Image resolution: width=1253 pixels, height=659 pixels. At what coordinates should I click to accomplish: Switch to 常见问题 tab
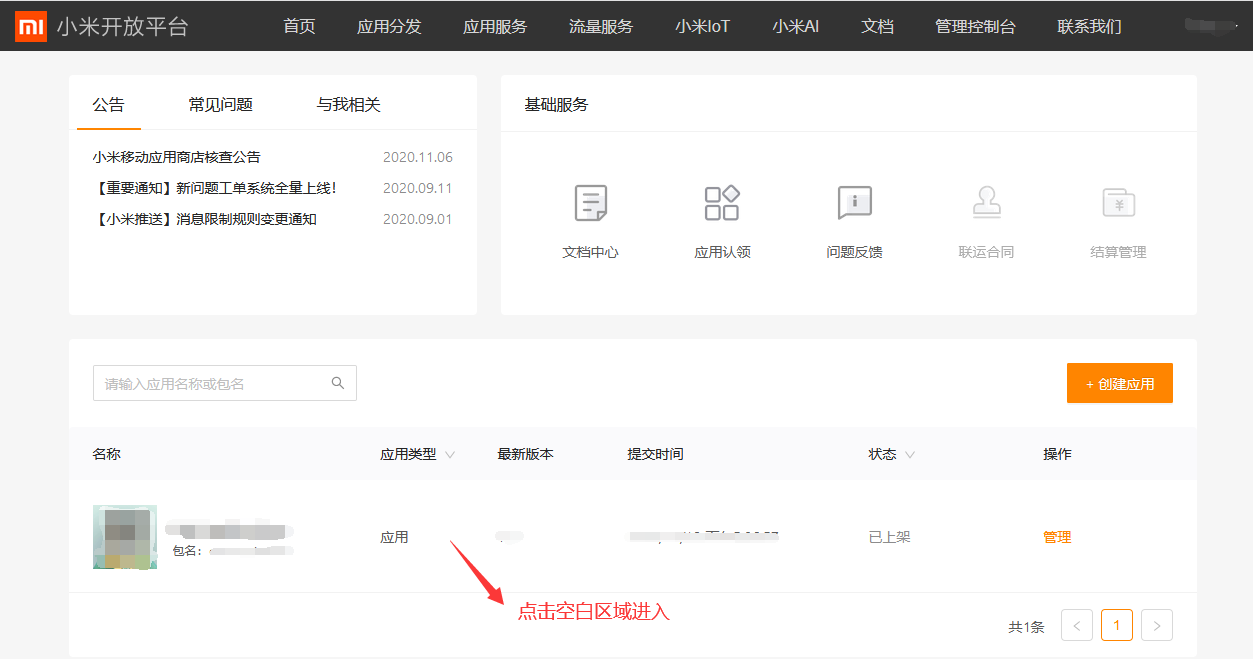tap(221, 104)
